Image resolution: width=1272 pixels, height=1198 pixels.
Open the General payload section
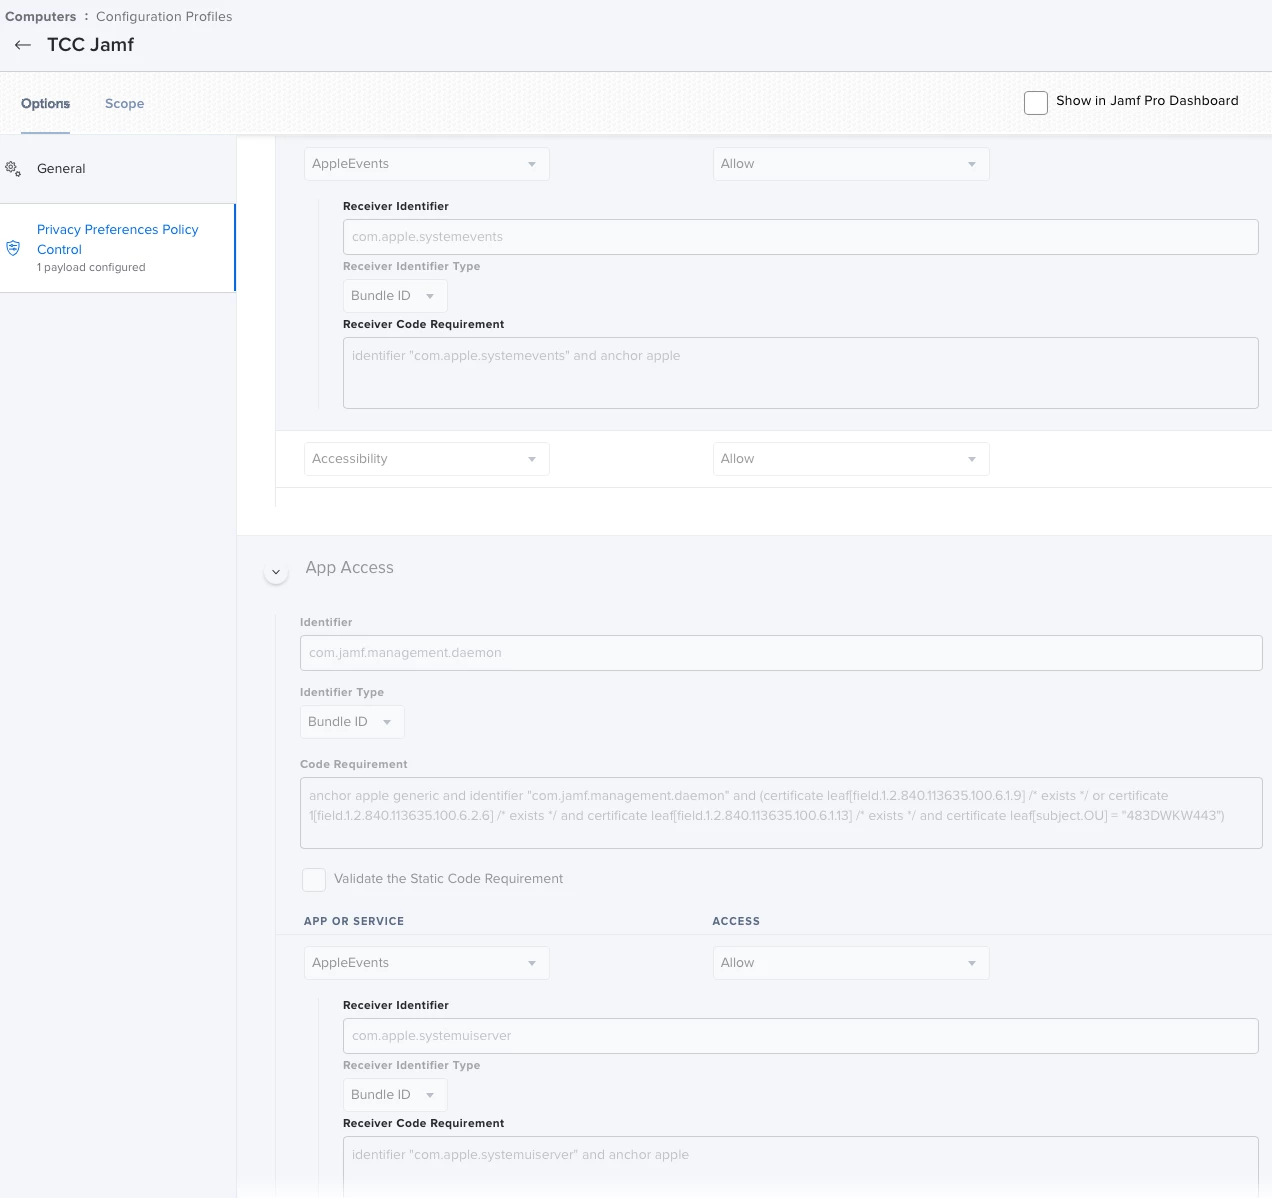(118, 169)
